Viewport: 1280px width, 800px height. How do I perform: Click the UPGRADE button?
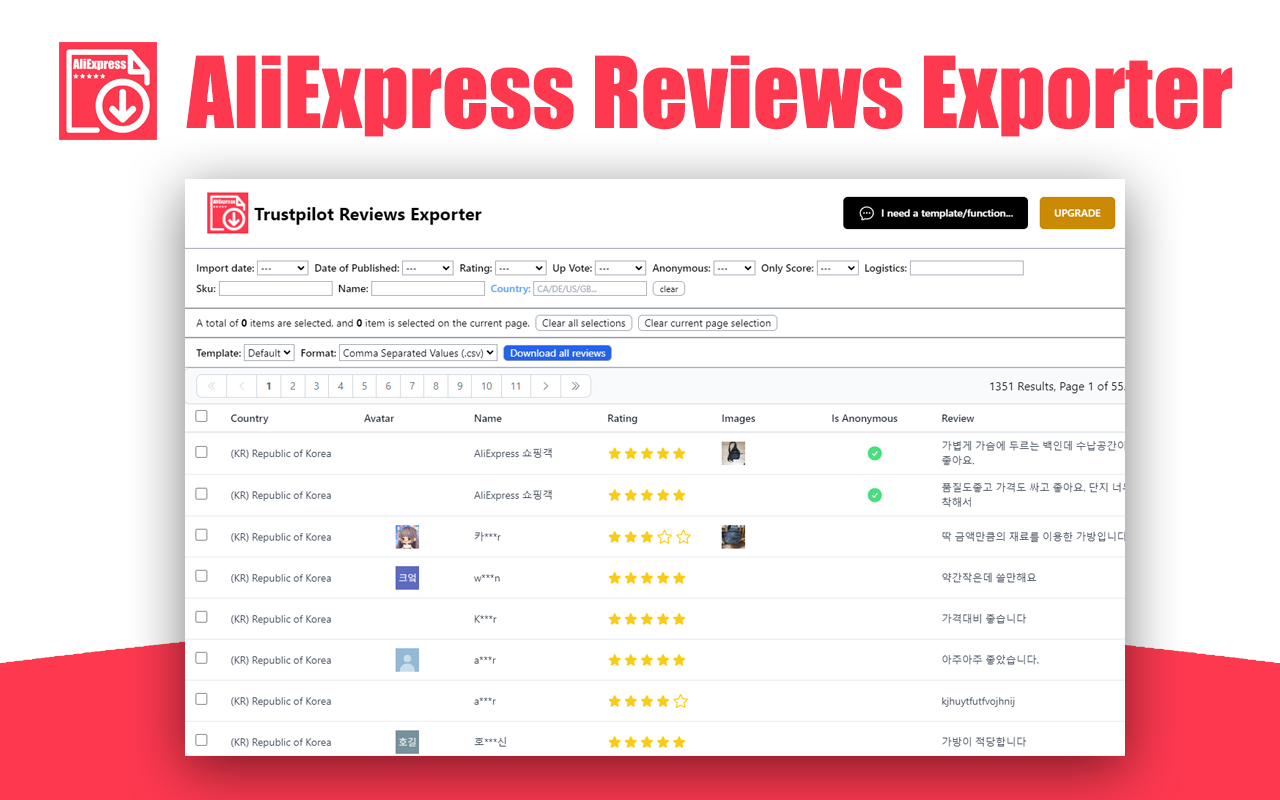point(1077,213)
